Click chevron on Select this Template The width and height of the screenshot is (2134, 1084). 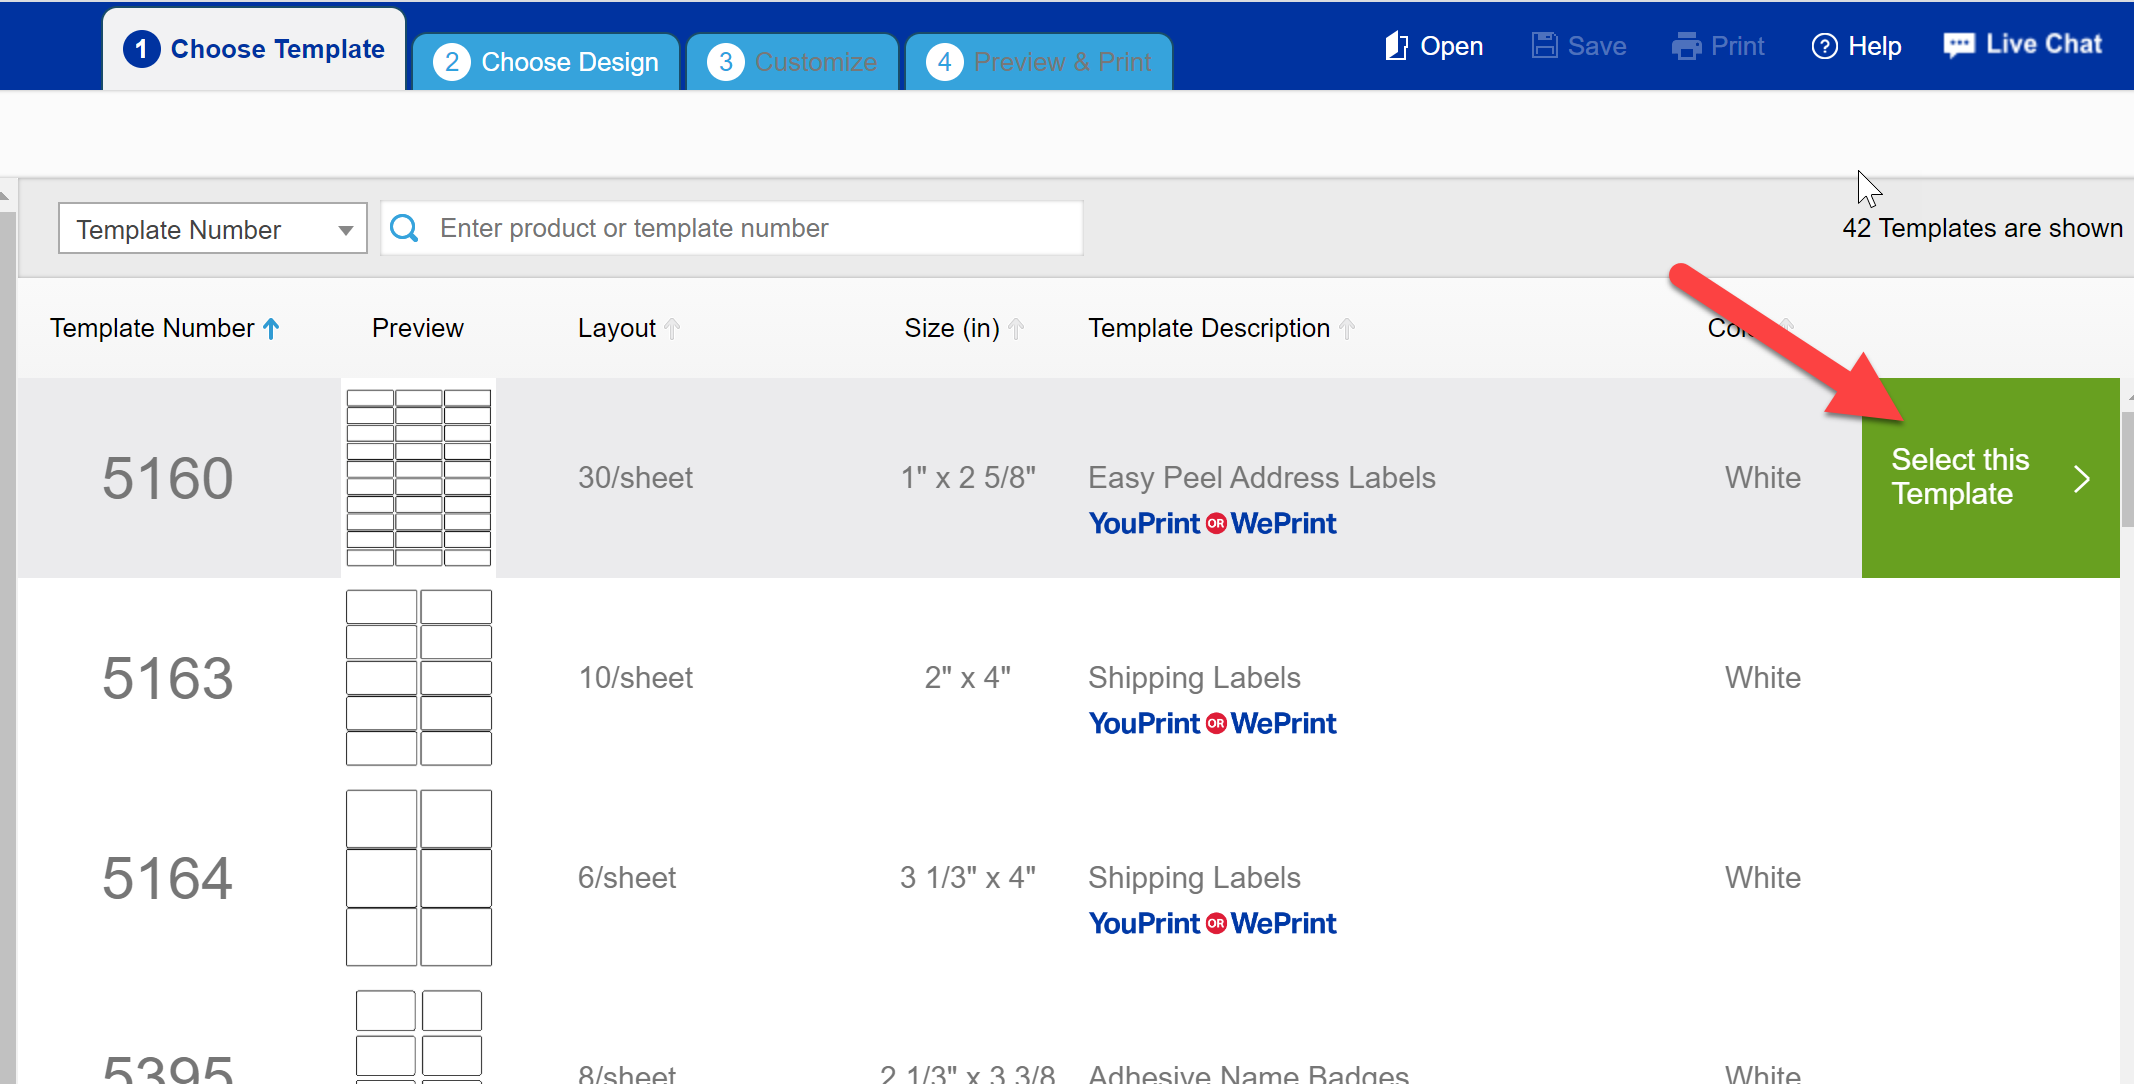(2082, 478)
